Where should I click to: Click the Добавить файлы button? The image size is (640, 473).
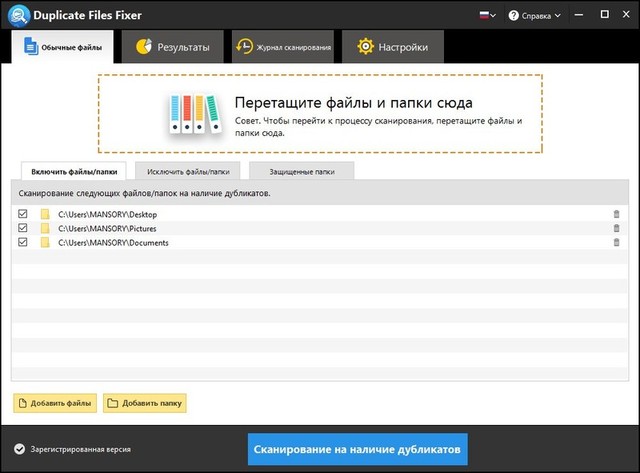click(x=55, y=403)
